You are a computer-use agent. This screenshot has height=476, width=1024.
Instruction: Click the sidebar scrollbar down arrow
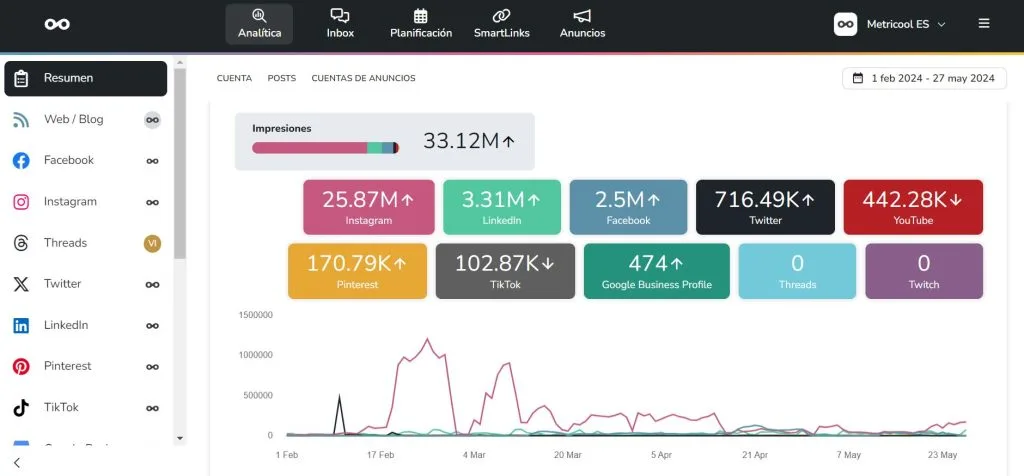(180, 439)
